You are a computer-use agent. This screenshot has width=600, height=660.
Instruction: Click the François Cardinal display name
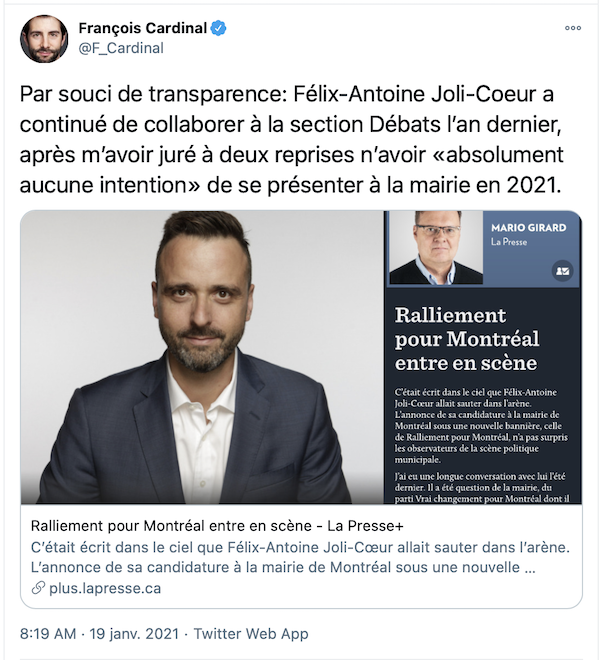point(143,28)
